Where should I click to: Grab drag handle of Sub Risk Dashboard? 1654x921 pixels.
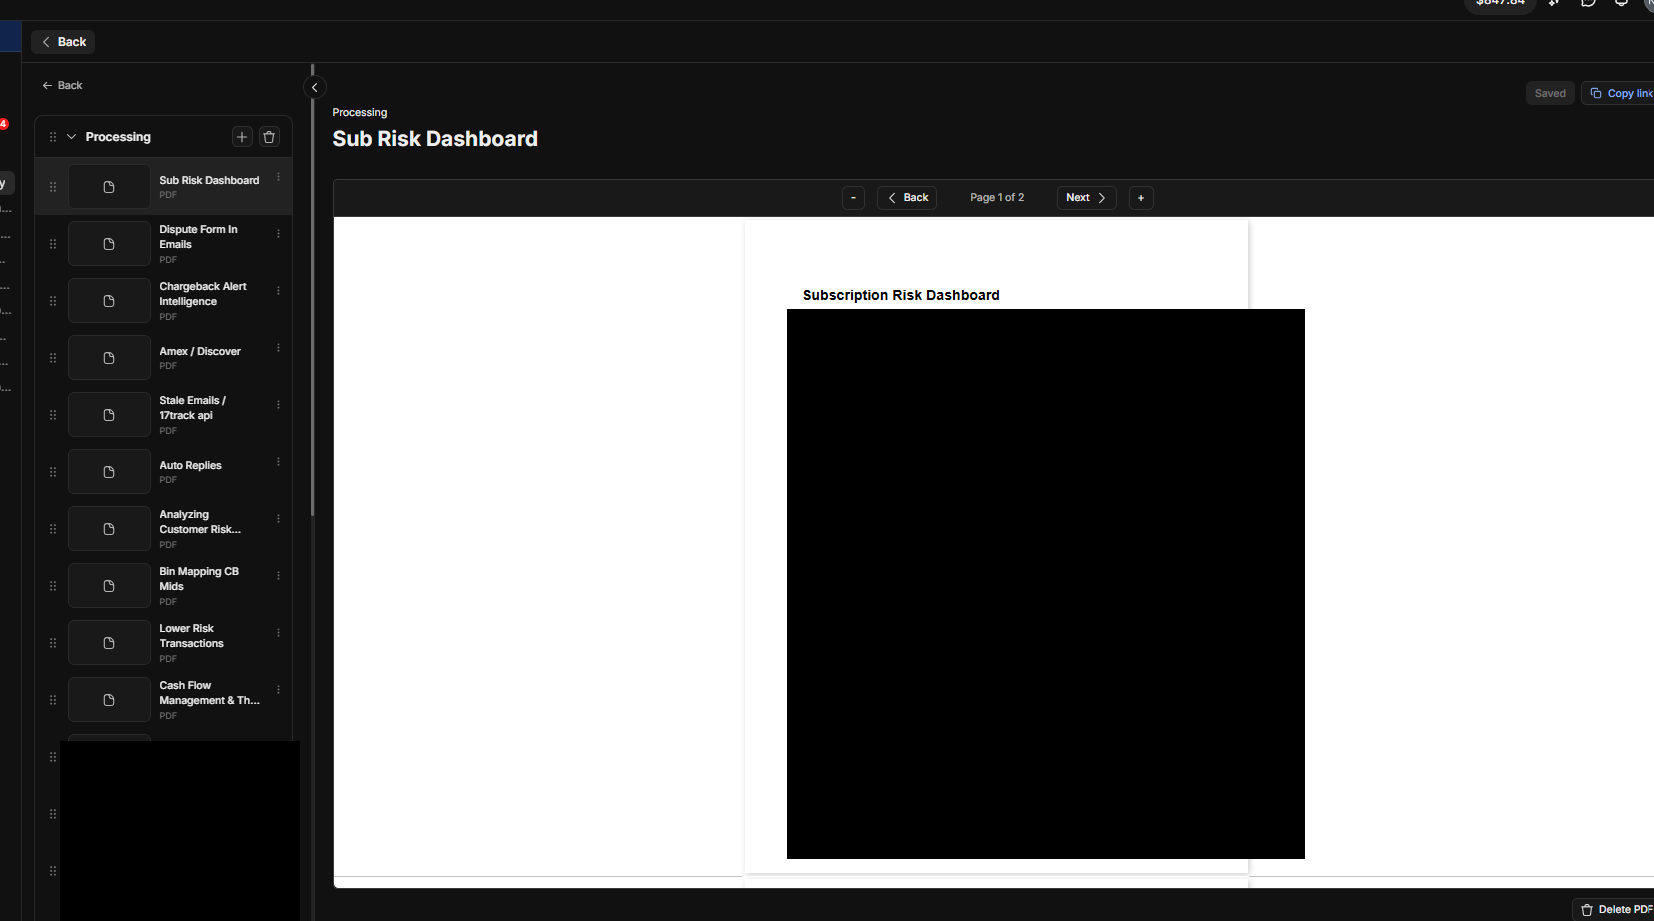[x=53, y=187]
